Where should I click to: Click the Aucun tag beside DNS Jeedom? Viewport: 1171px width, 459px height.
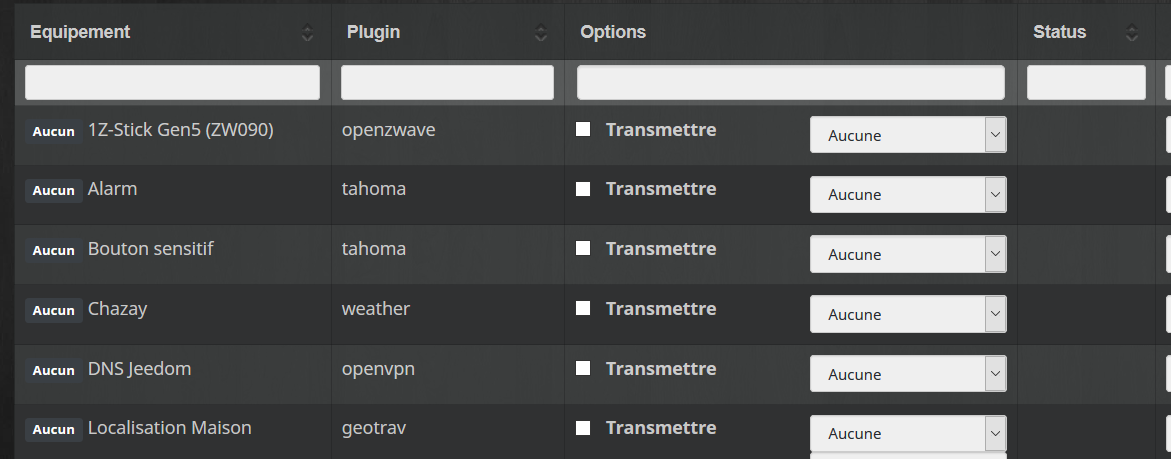(53, 370)
